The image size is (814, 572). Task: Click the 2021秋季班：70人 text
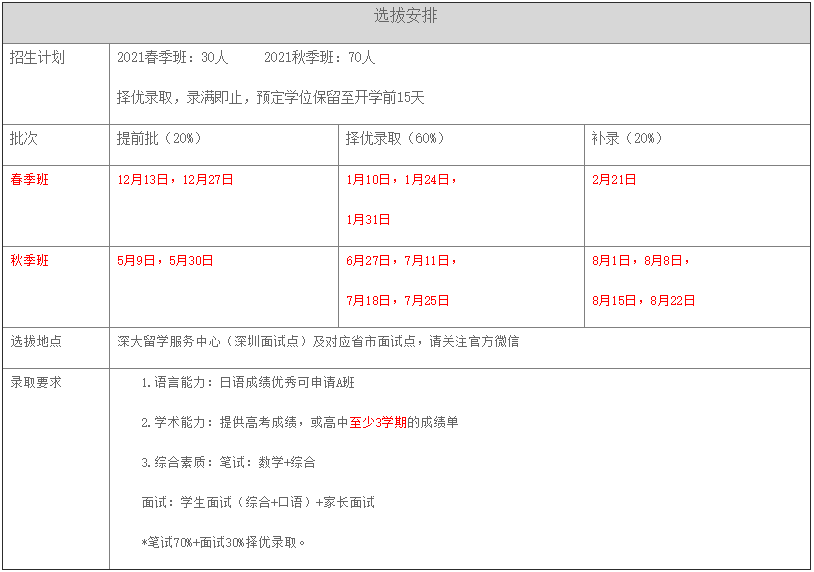pyautogui.click(x=319, y=58)
